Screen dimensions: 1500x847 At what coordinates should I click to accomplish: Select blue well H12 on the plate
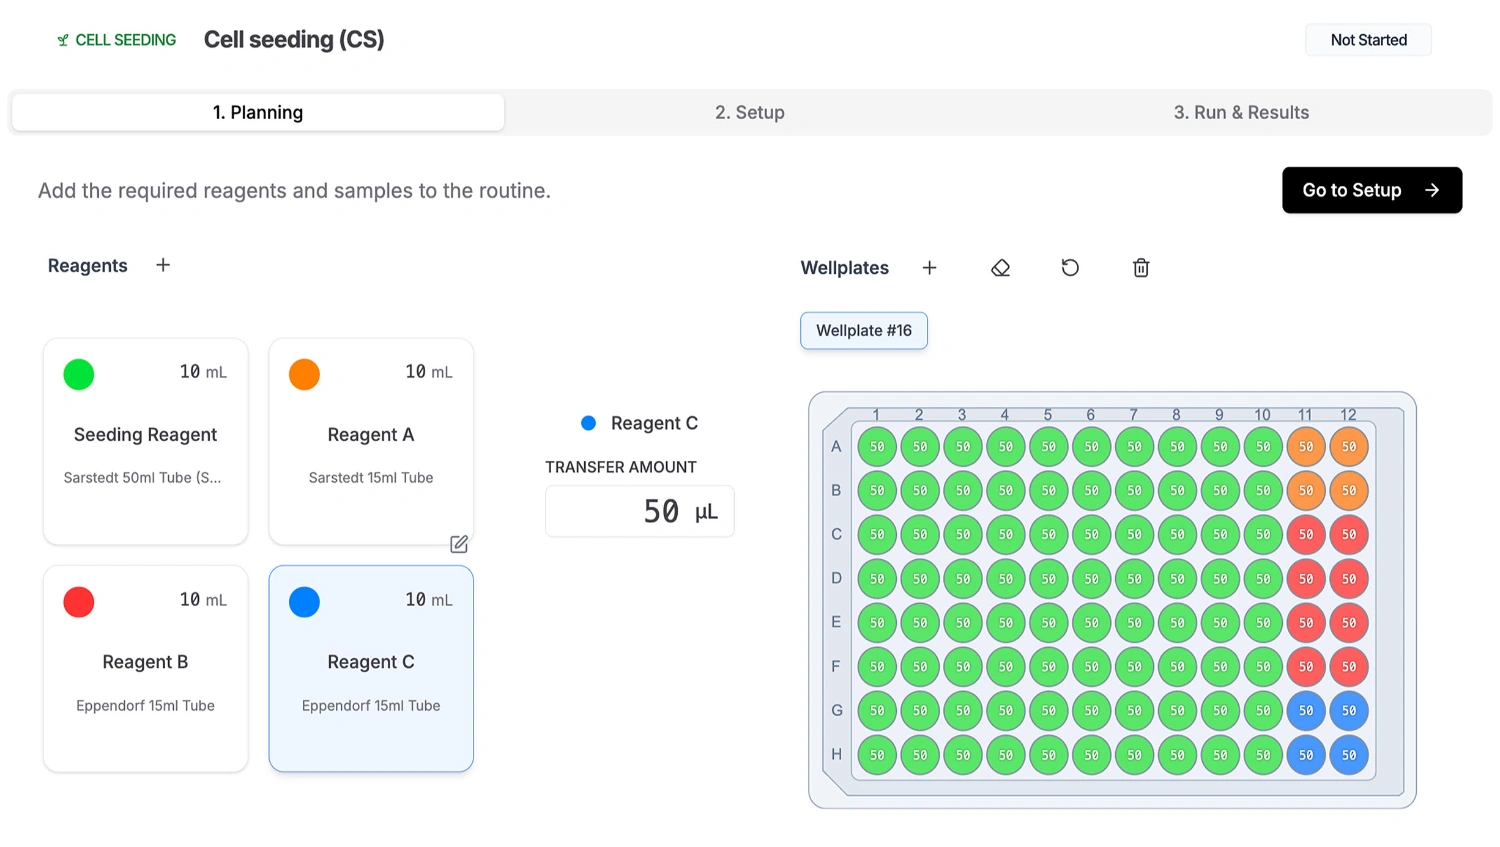coord(1349,755)
